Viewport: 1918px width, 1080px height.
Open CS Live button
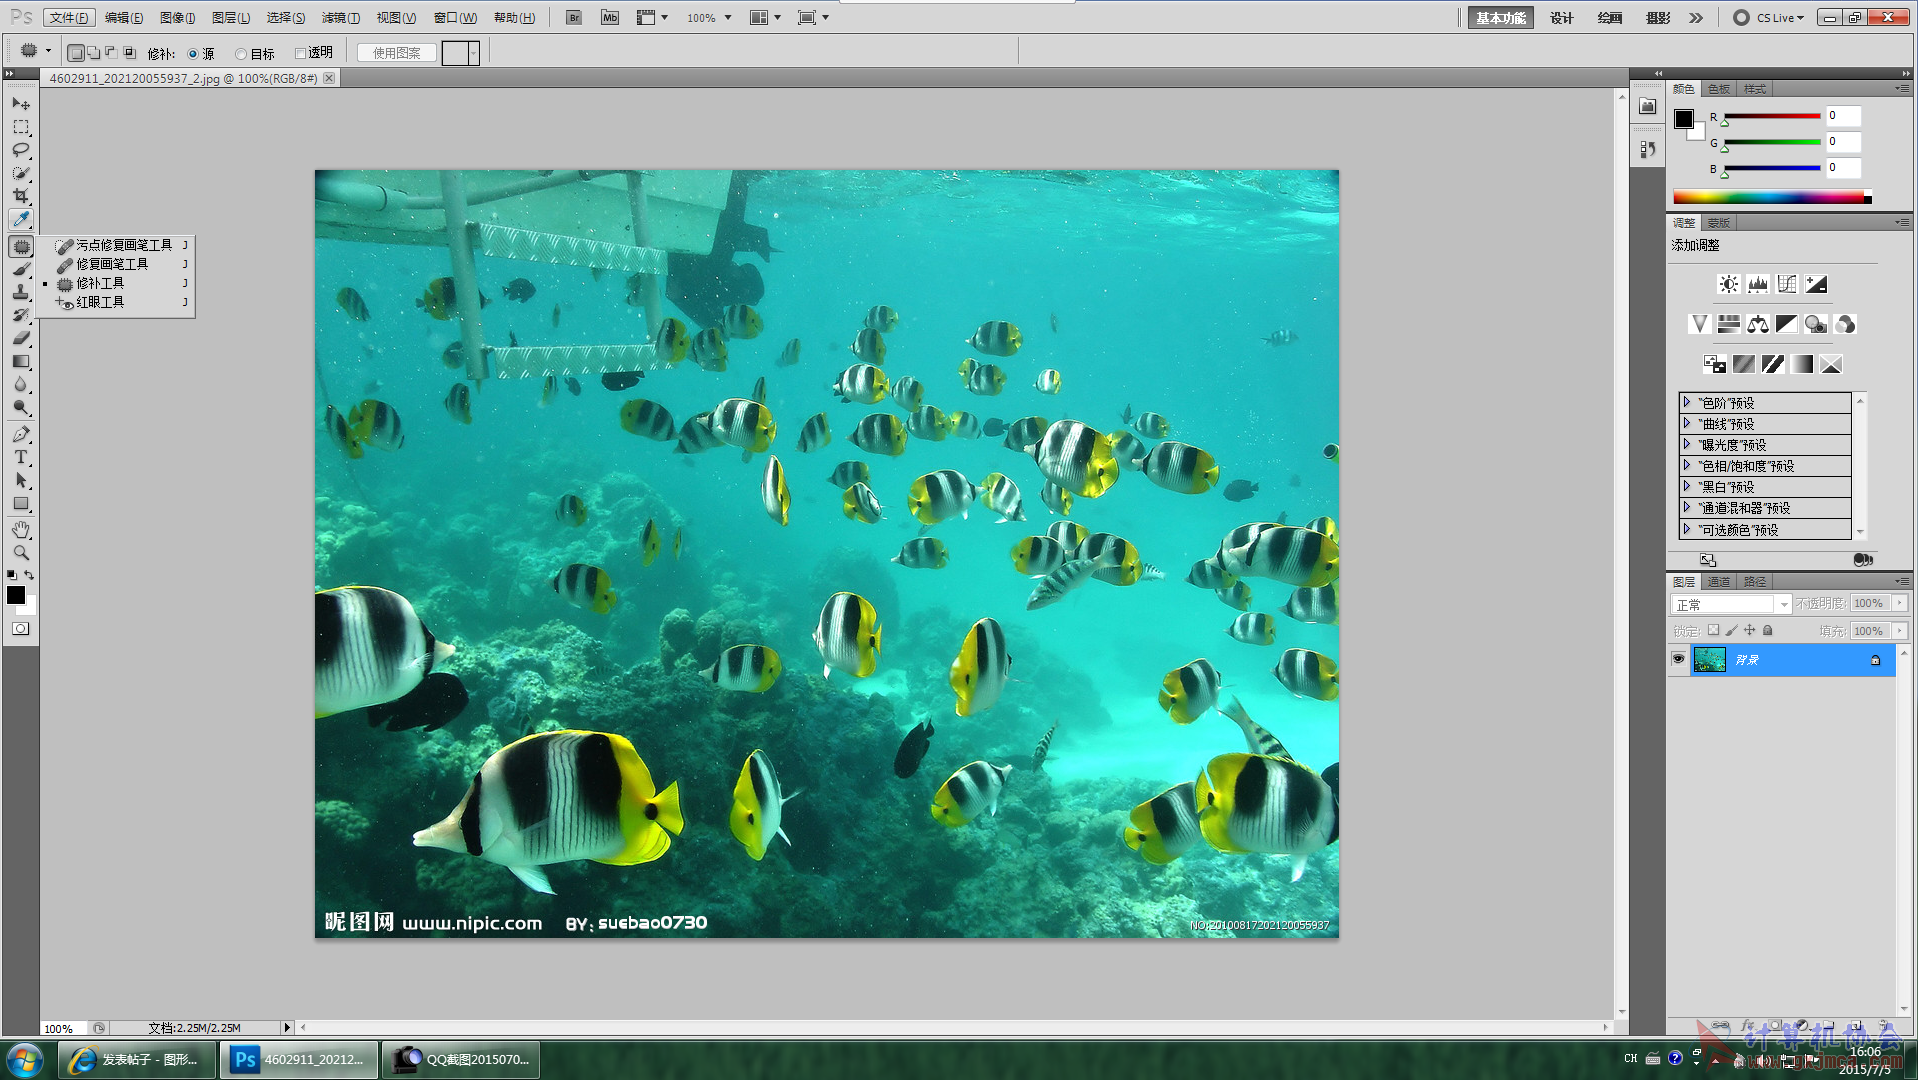coord(1768,18)
